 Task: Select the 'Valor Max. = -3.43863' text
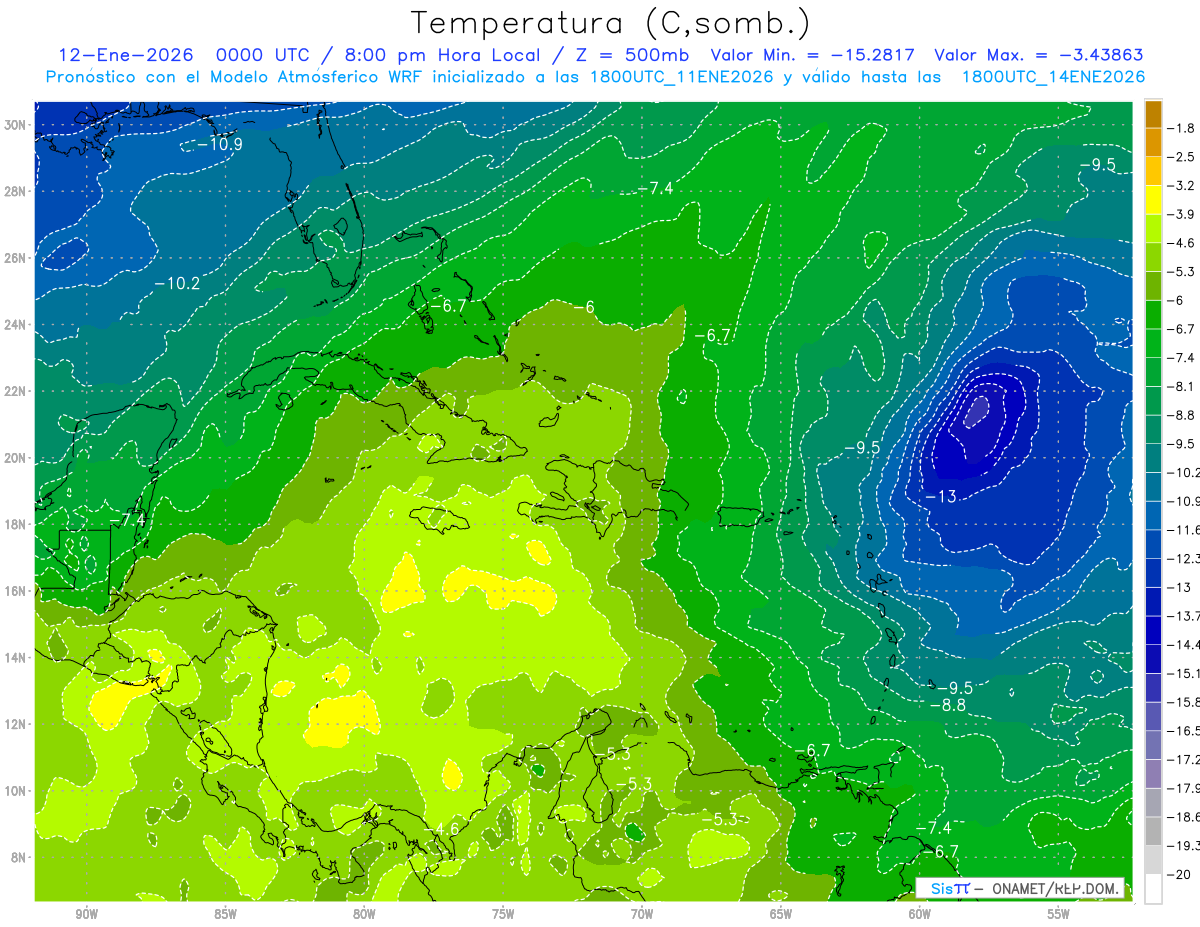[x=1038, y=55]
